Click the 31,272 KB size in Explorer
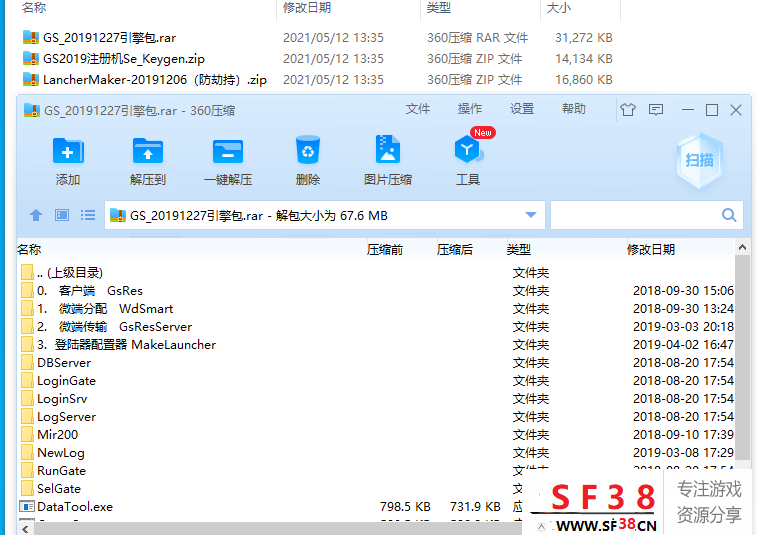This screenshot has height=535, width=757. 584,38
